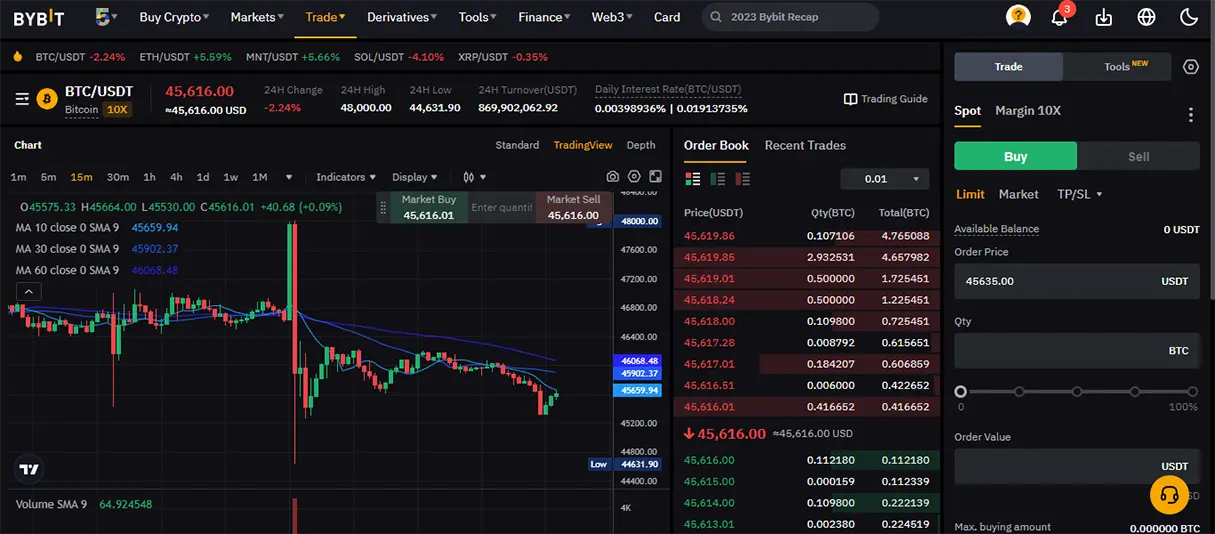1215x534 pixels.
Task: Expand the Indicators dropdown
Action: click(x=346, y=177)
